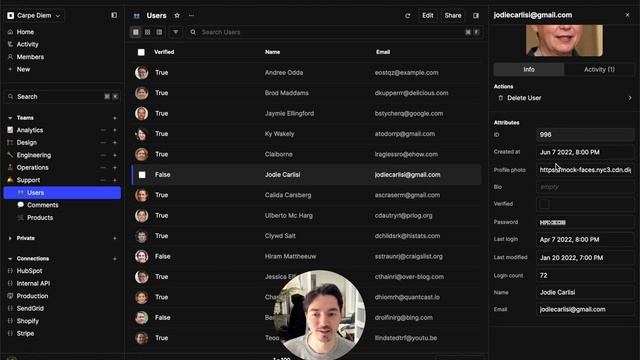The image size is (640, 360).
Task: Open the Design team
Action: pyautogui.click(x=27, y=142)
